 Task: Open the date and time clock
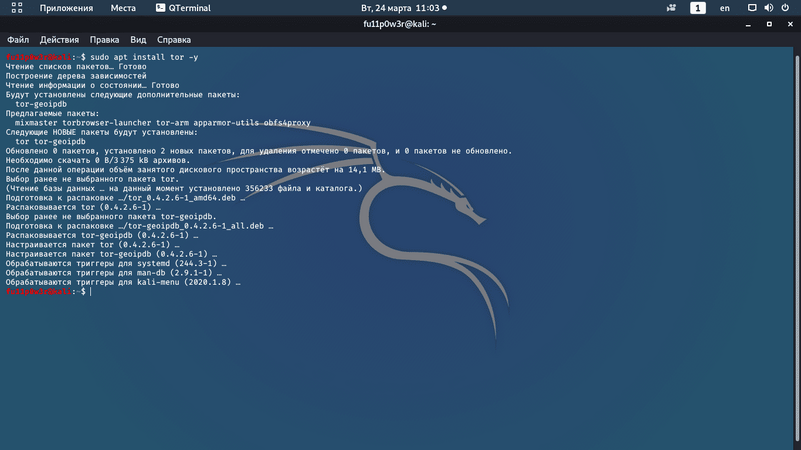click(404, 8)
